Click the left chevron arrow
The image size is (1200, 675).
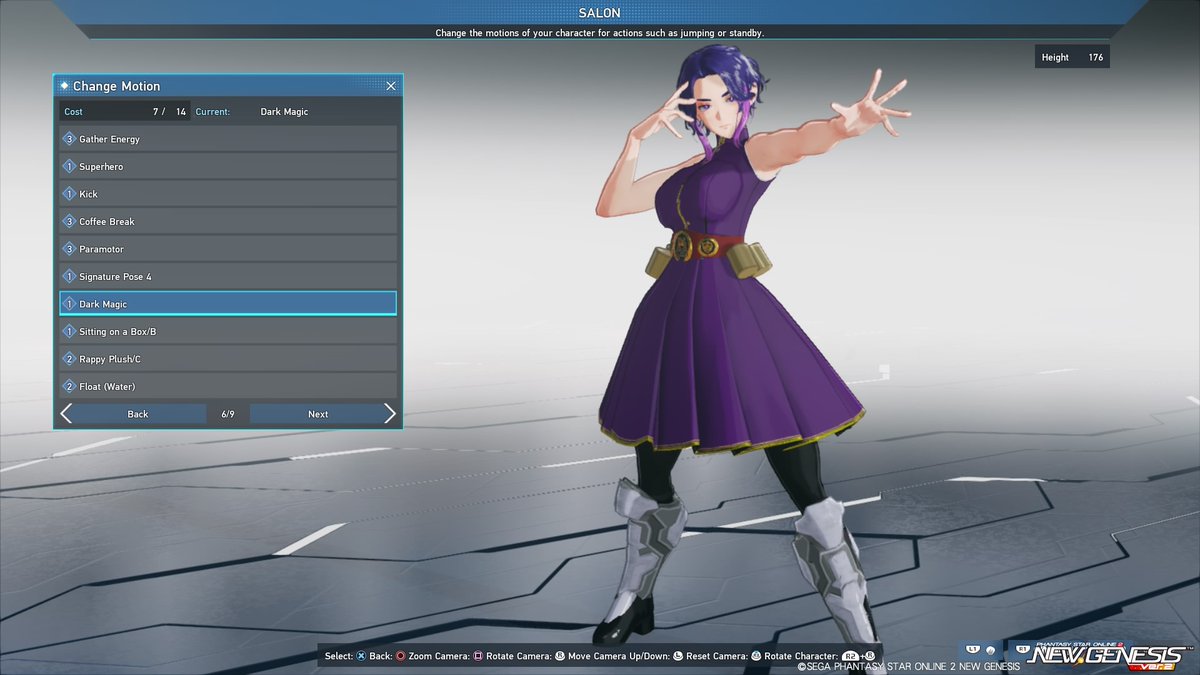(x=66, y=414)
